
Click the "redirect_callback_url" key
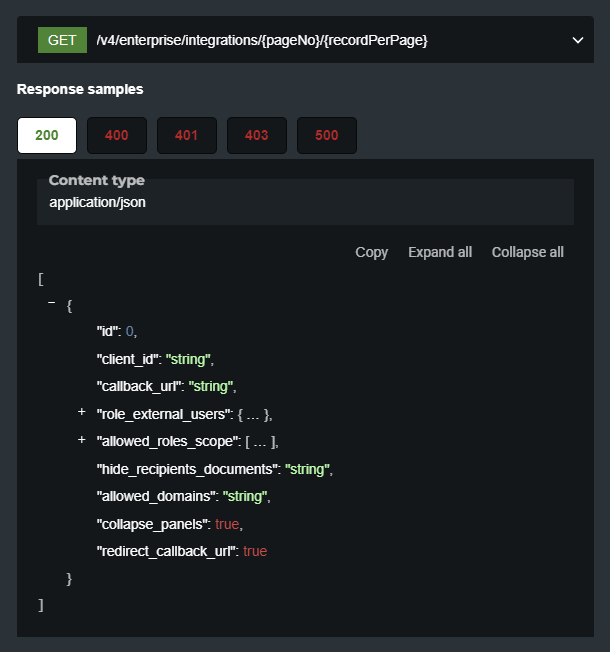click(165, 551)
